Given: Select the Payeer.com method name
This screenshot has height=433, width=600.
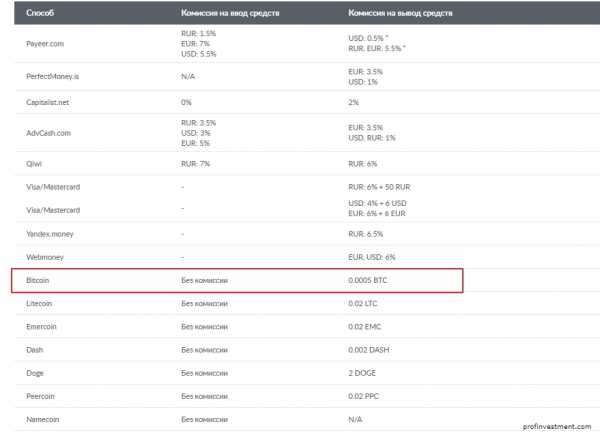Looking at the screenshot, I should point(45,44).
